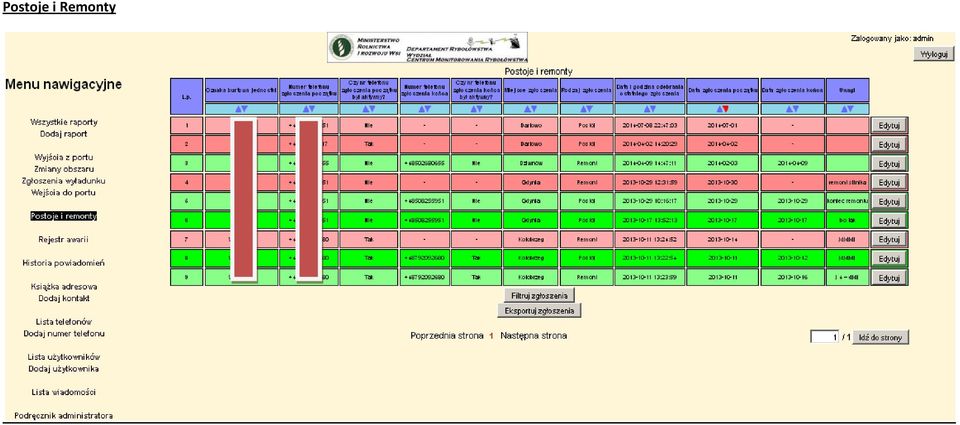Viewport: 960px width, 425px height.
Task: Click Edytuj for row 1
Action: click(889, 126)
